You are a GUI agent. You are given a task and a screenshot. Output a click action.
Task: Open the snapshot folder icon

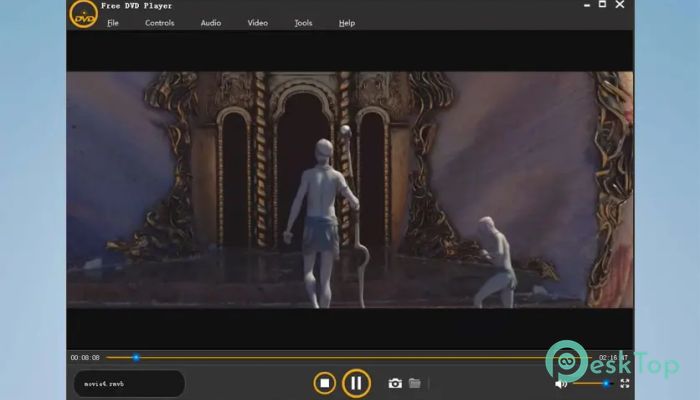415,383
